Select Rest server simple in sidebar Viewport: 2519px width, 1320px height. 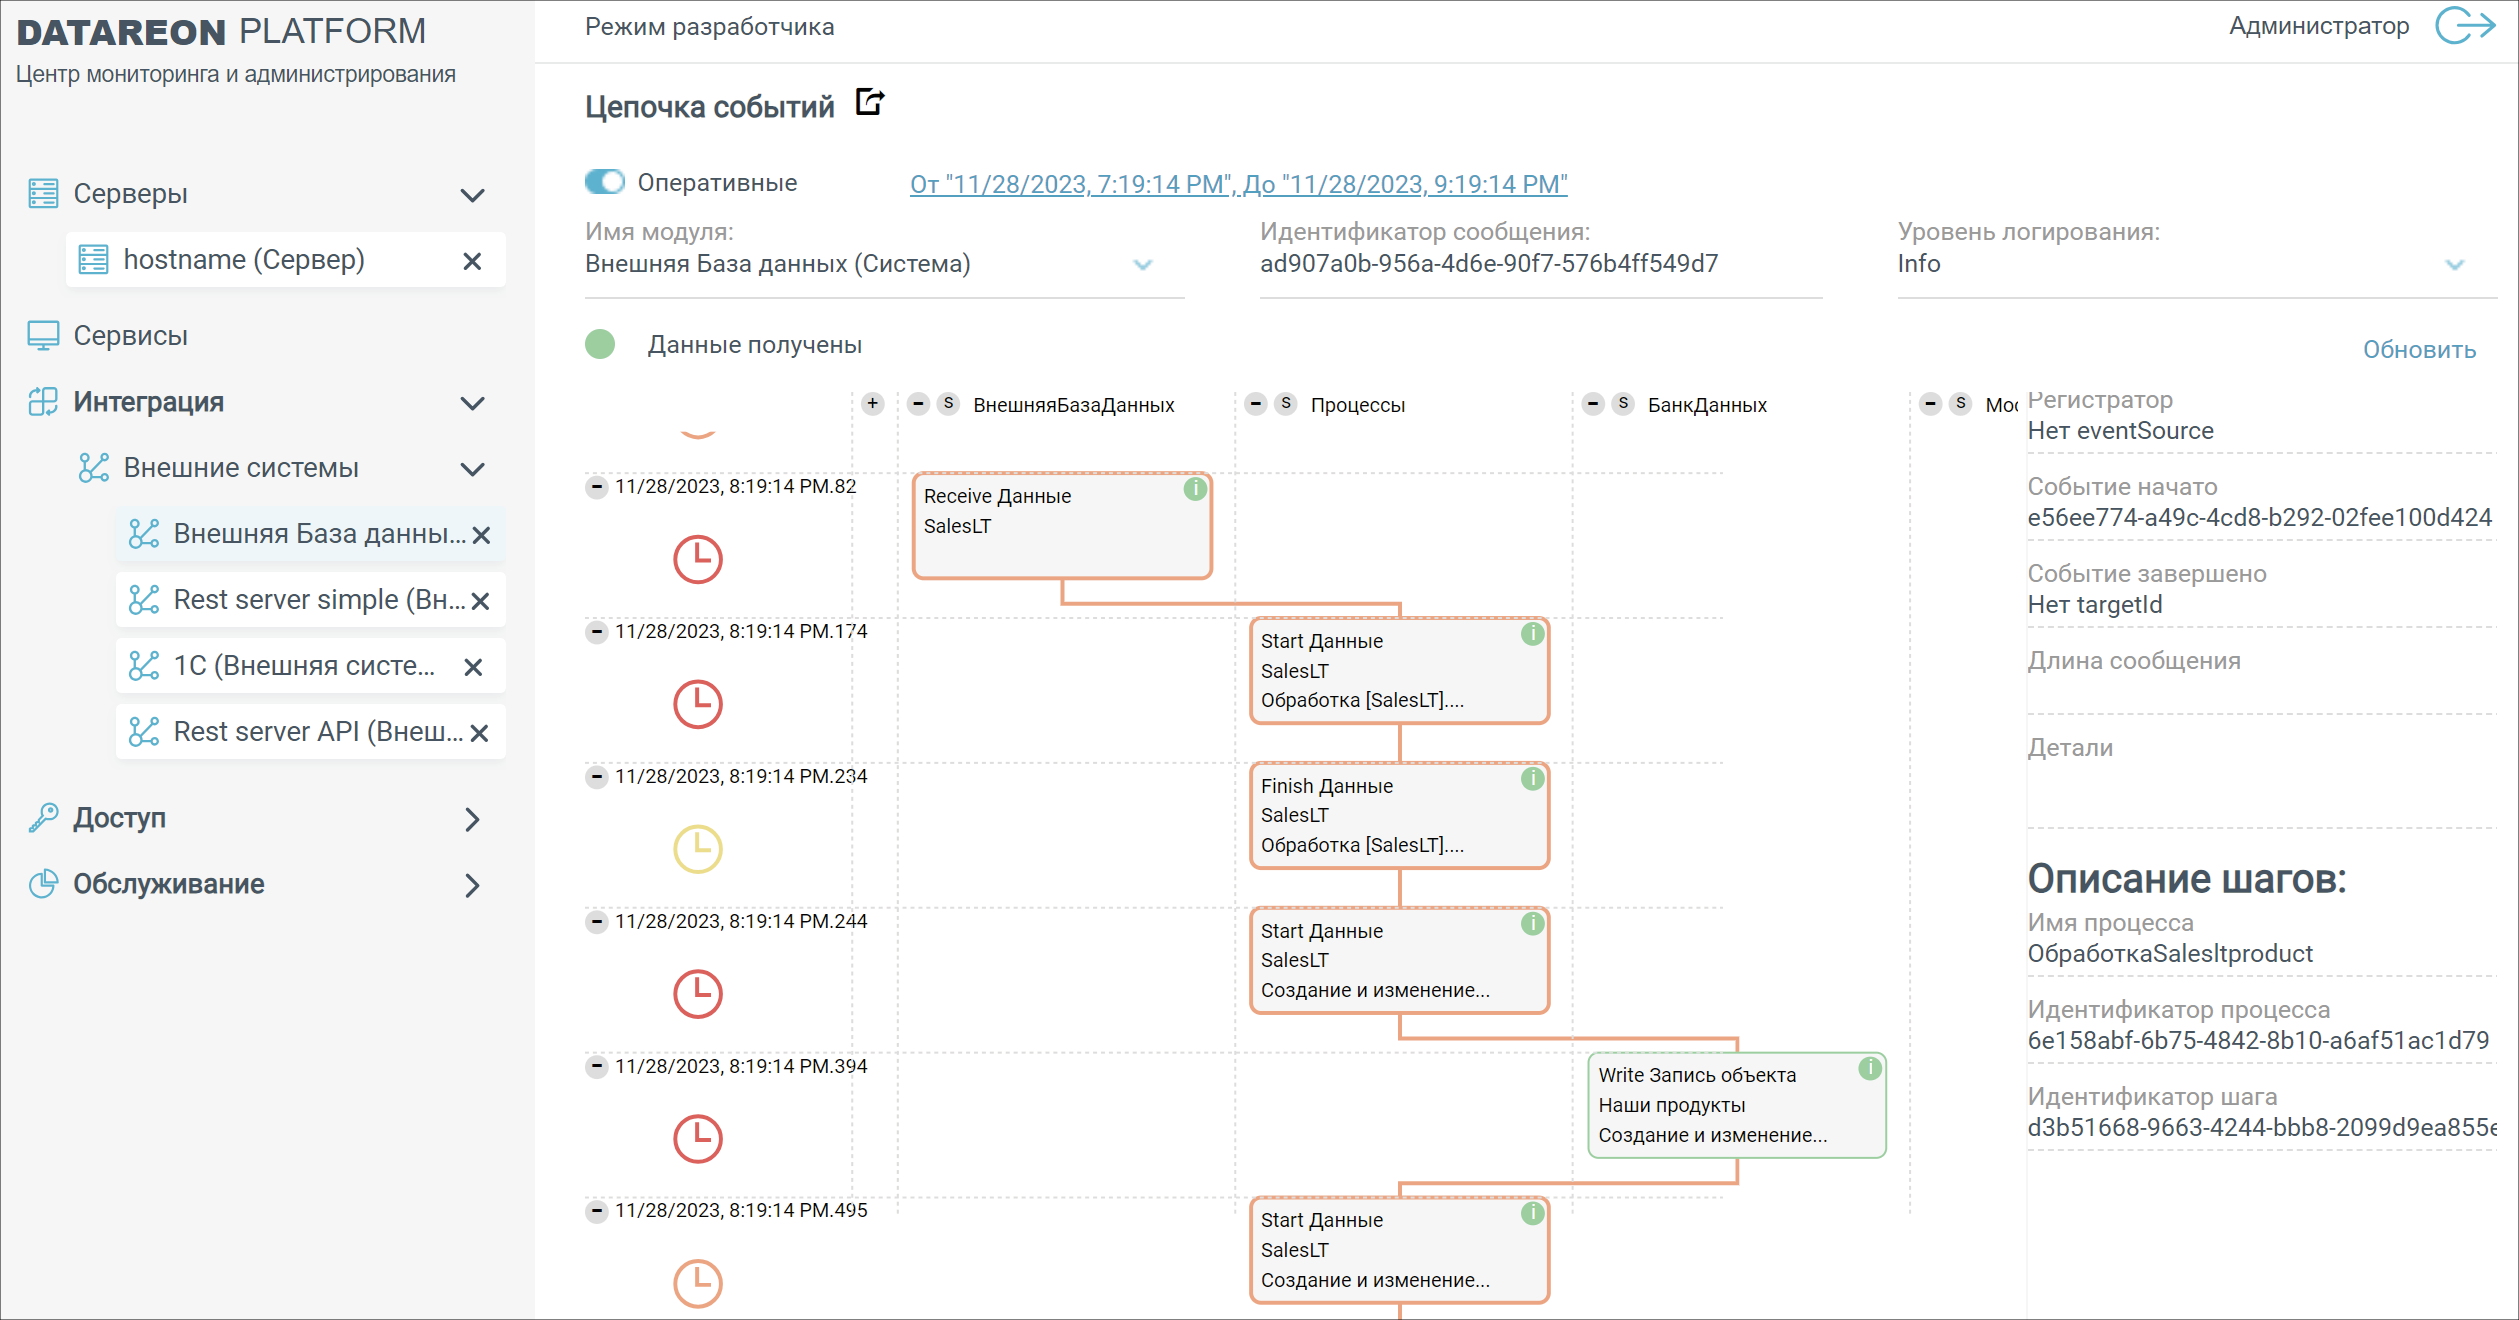click(318, 600)
